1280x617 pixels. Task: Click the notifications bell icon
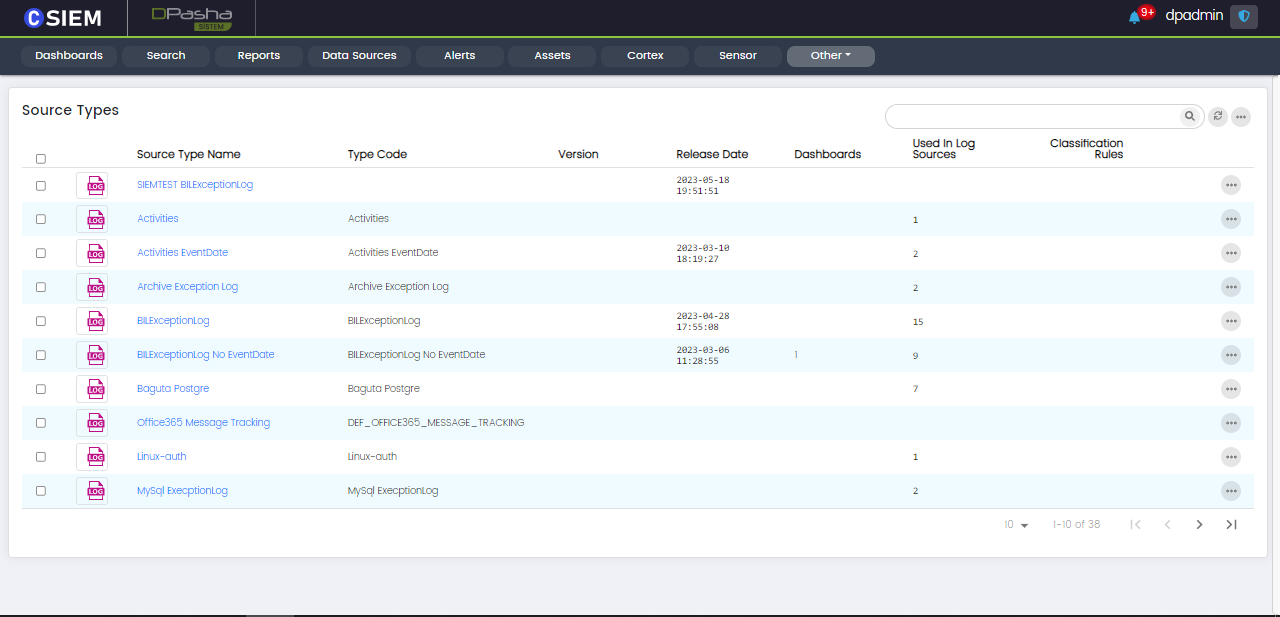pyautogui.click(x=1134, y=17)
